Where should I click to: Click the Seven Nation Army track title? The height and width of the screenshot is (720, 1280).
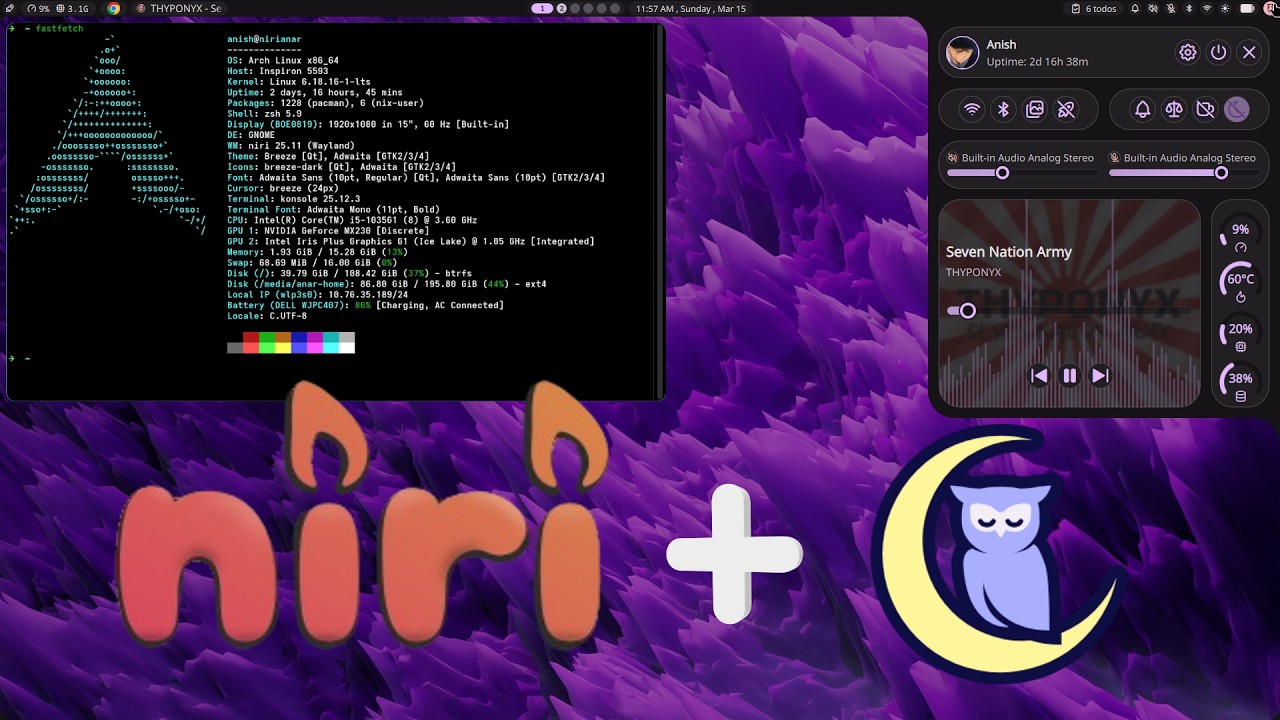tap(1009, 252)
